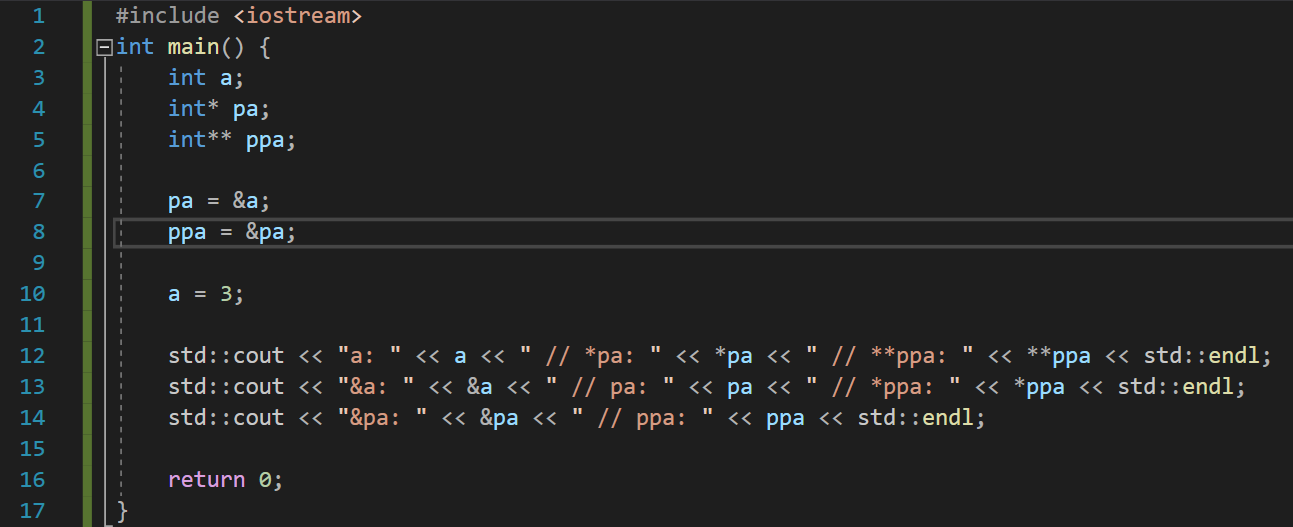Screen dimensions: 1293x527
Task: Click line number 17 in gutter
Action: 32,511
